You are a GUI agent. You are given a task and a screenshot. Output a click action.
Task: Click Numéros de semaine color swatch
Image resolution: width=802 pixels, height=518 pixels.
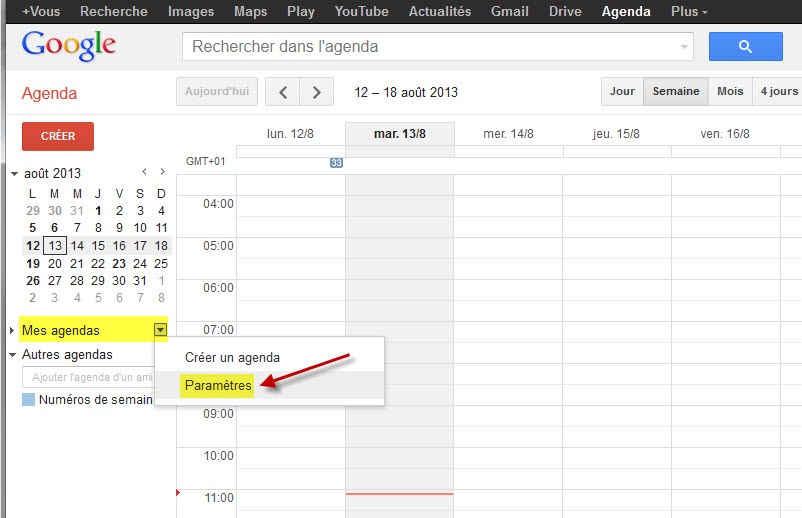click(x=28, y=399)
